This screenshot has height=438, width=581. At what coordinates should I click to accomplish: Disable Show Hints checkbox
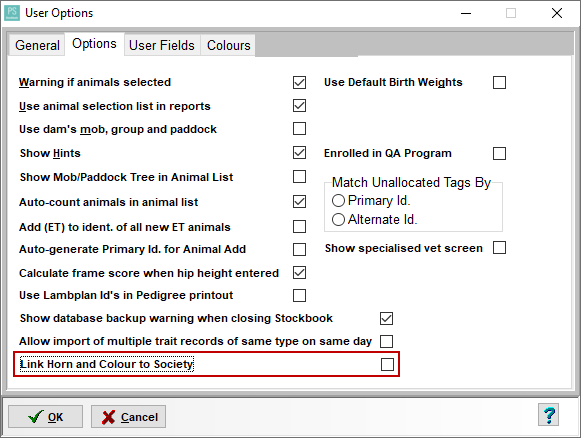click(x=299, y=153)
